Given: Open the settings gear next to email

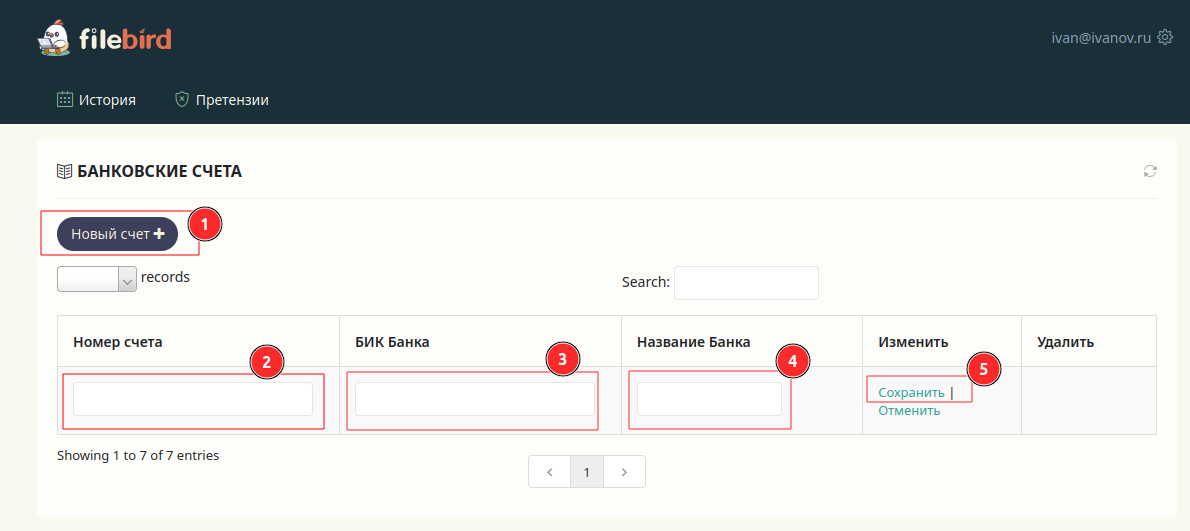Looking at the screenshot, I should (x=1165, y=38).
